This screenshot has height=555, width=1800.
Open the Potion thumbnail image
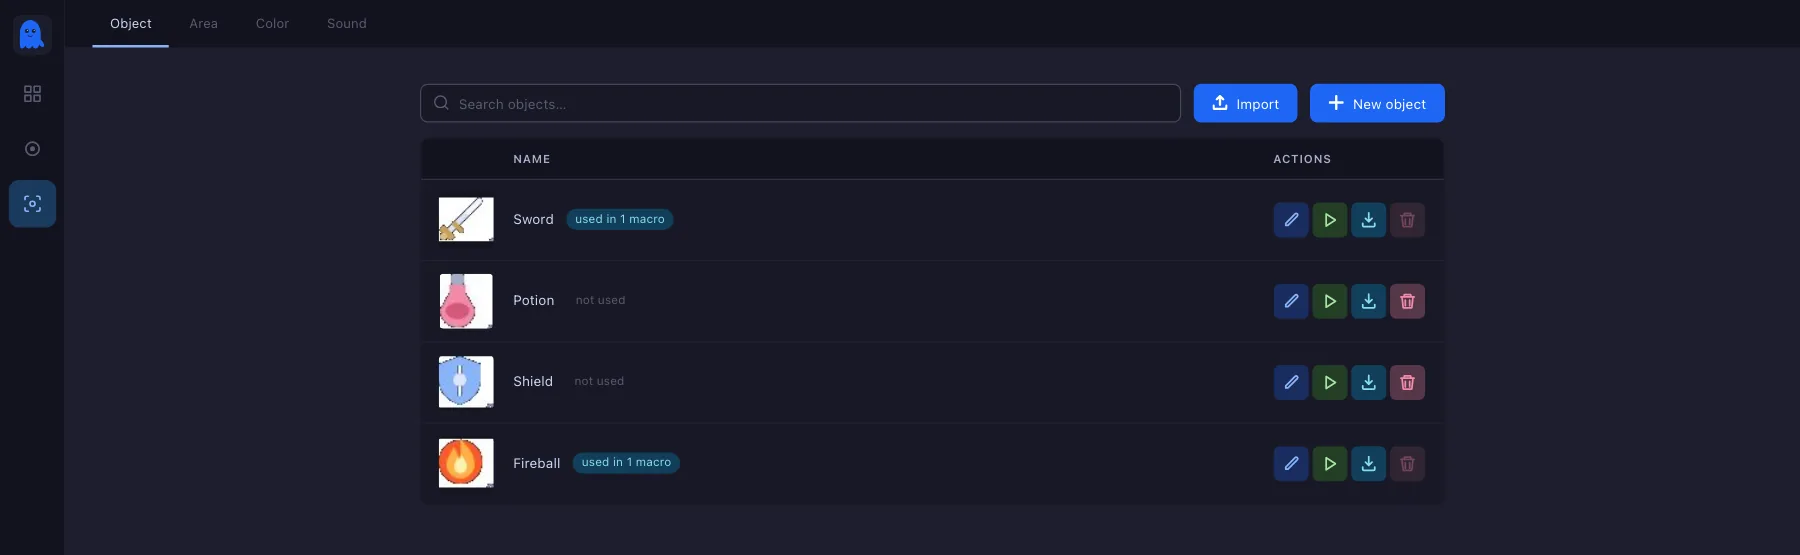[466, 301]
